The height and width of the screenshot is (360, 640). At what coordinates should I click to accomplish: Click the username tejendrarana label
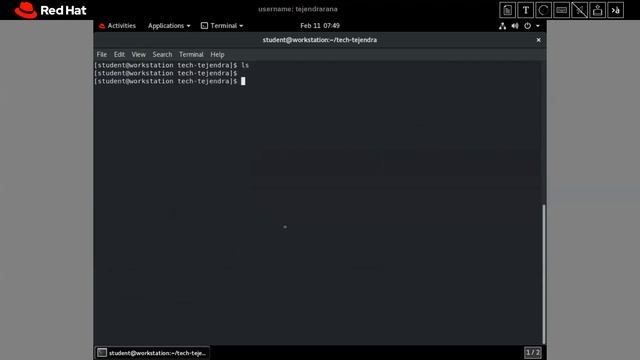[298, 9]
